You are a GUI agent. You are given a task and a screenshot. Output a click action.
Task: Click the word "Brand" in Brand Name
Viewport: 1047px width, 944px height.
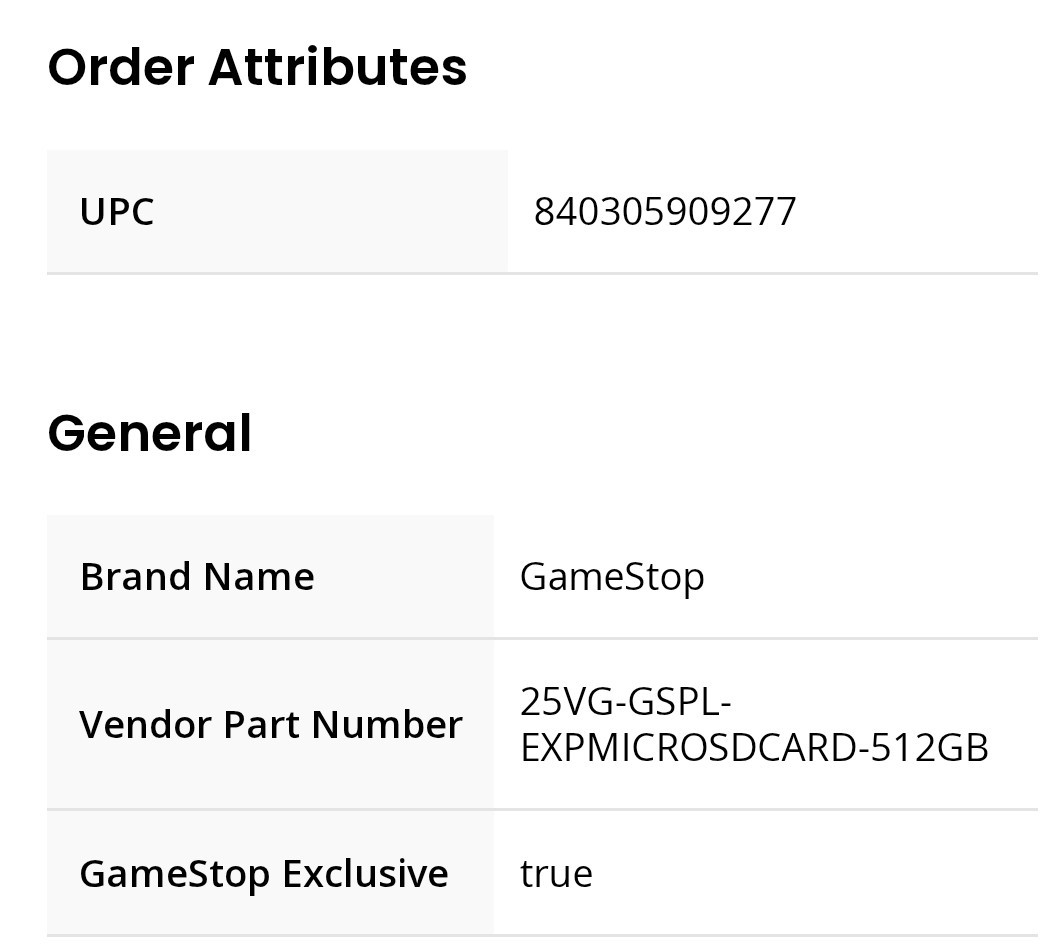tap(136, 577)
